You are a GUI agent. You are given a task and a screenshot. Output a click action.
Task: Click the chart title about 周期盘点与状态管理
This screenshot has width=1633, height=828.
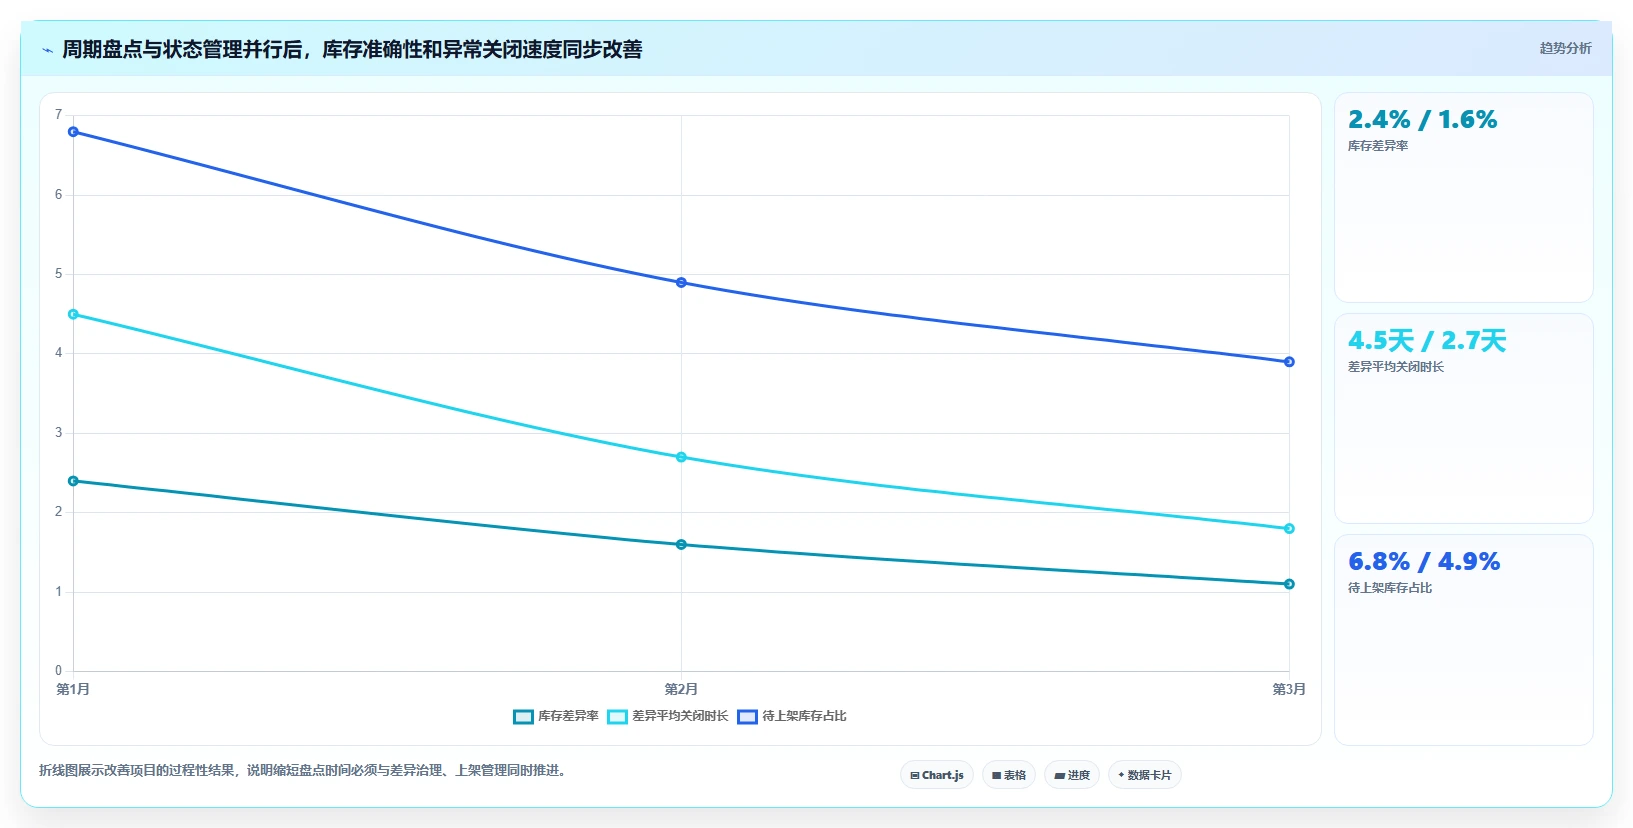tap(352, 49)
